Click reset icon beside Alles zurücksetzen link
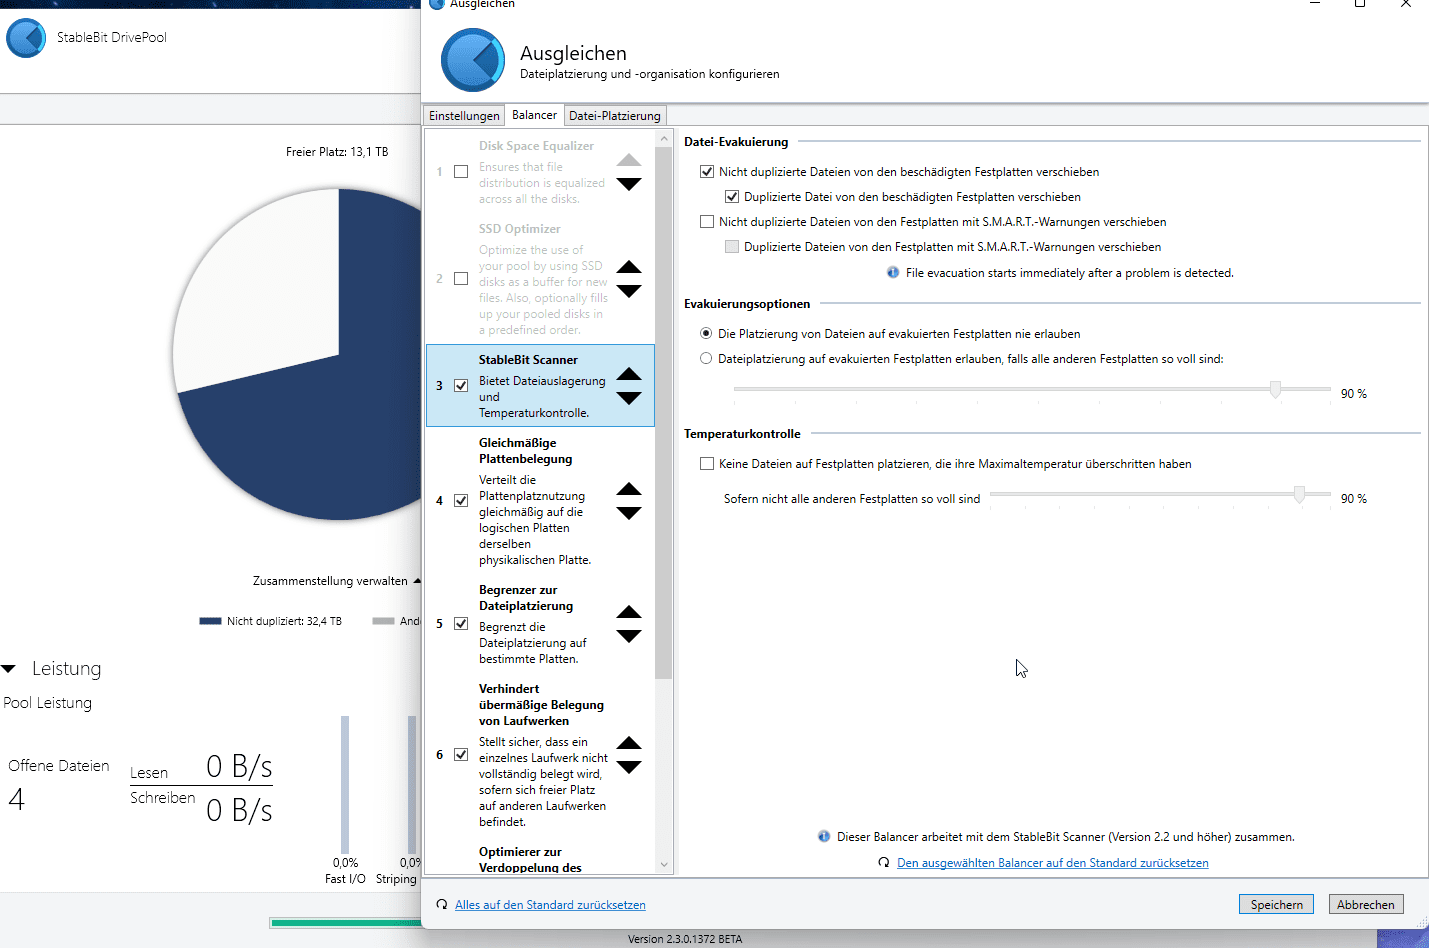 pyautogui.click(x=442, y=904)
